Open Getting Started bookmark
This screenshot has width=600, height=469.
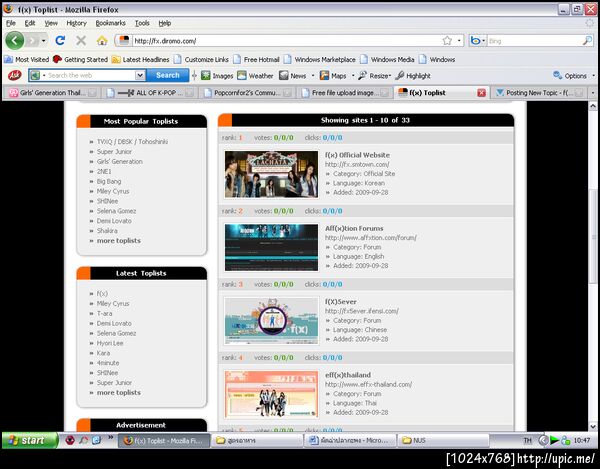click(80, 60)
